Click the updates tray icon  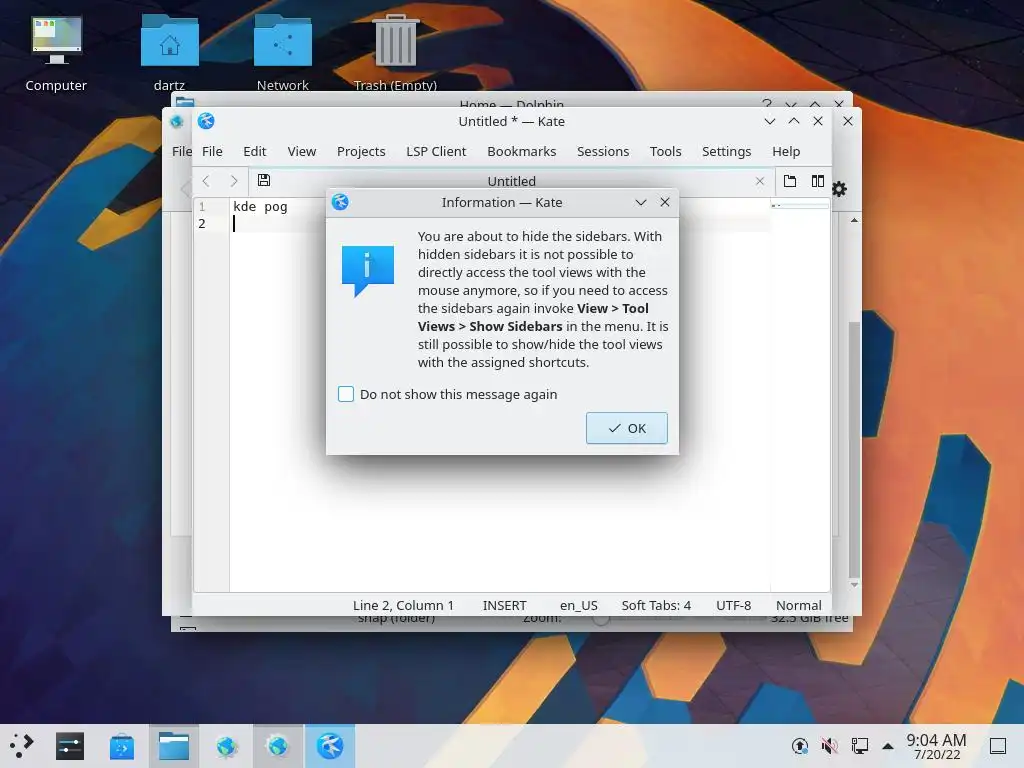coord(799,746)
